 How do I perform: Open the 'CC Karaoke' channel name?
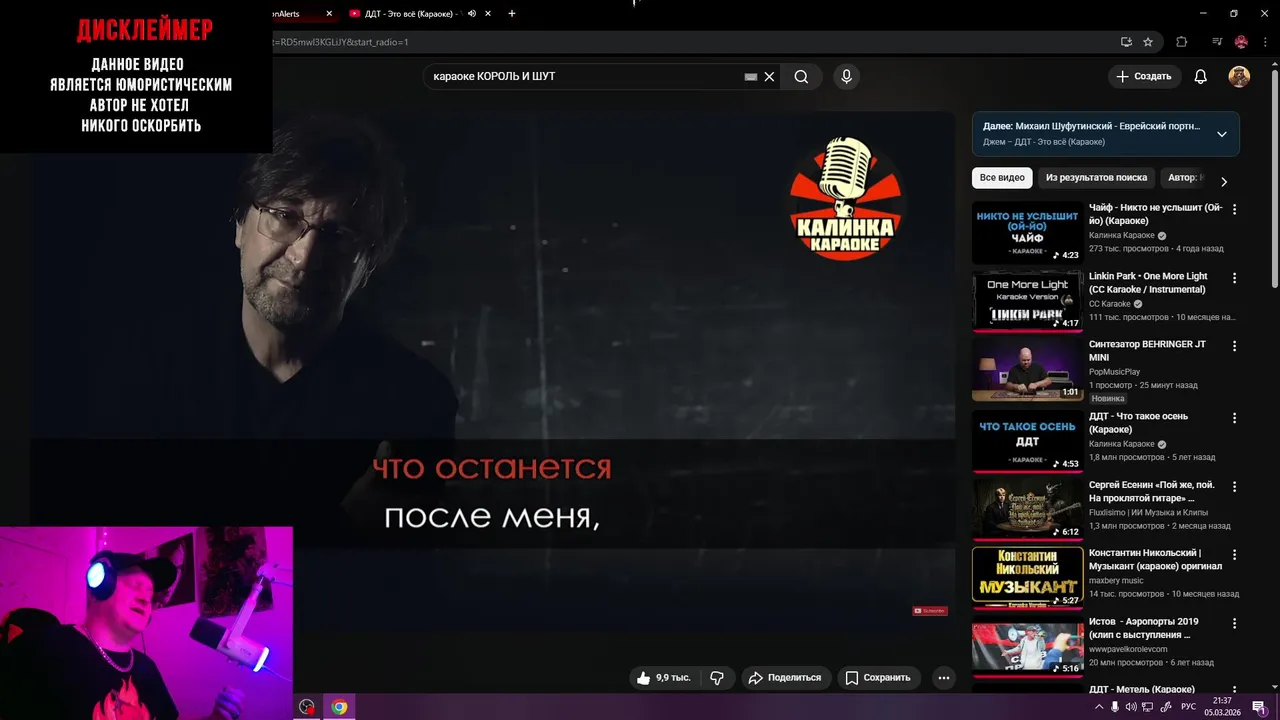click(x=1110, y=304)
